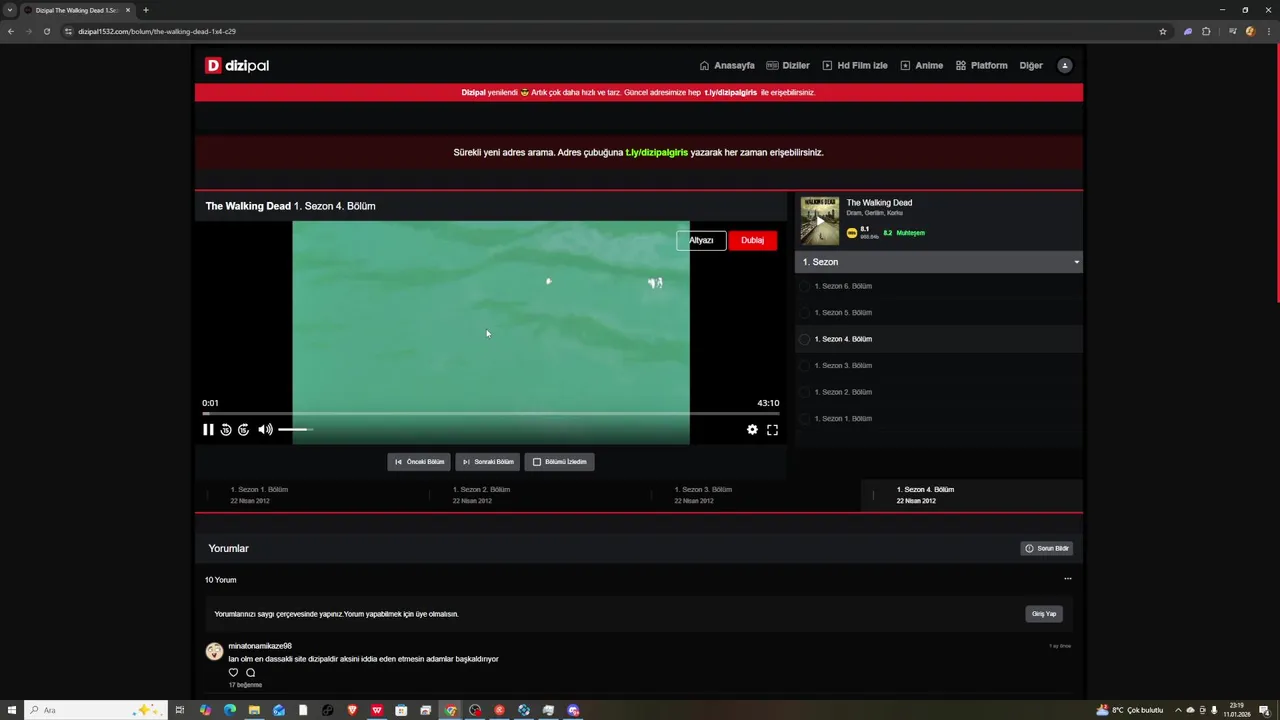Open the 1. Sezon dropdown
This screenshot has width=1280, height=720.
[938, 262]
